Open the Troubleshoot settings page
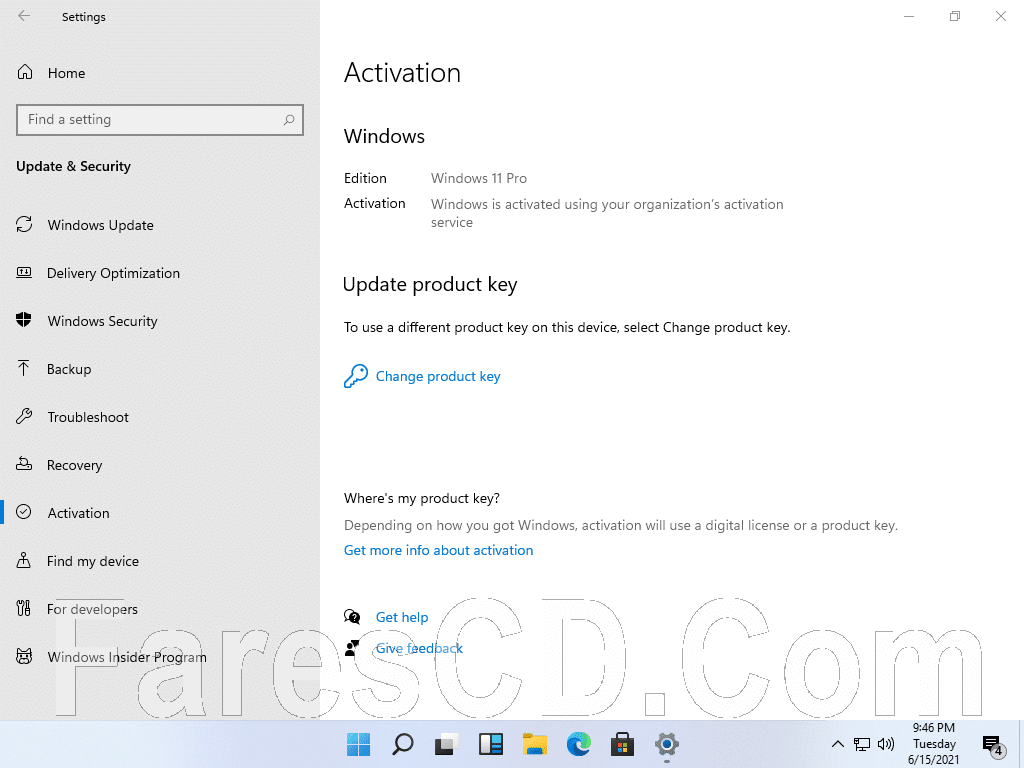The image size is (1024, 768). coord(88,417)
